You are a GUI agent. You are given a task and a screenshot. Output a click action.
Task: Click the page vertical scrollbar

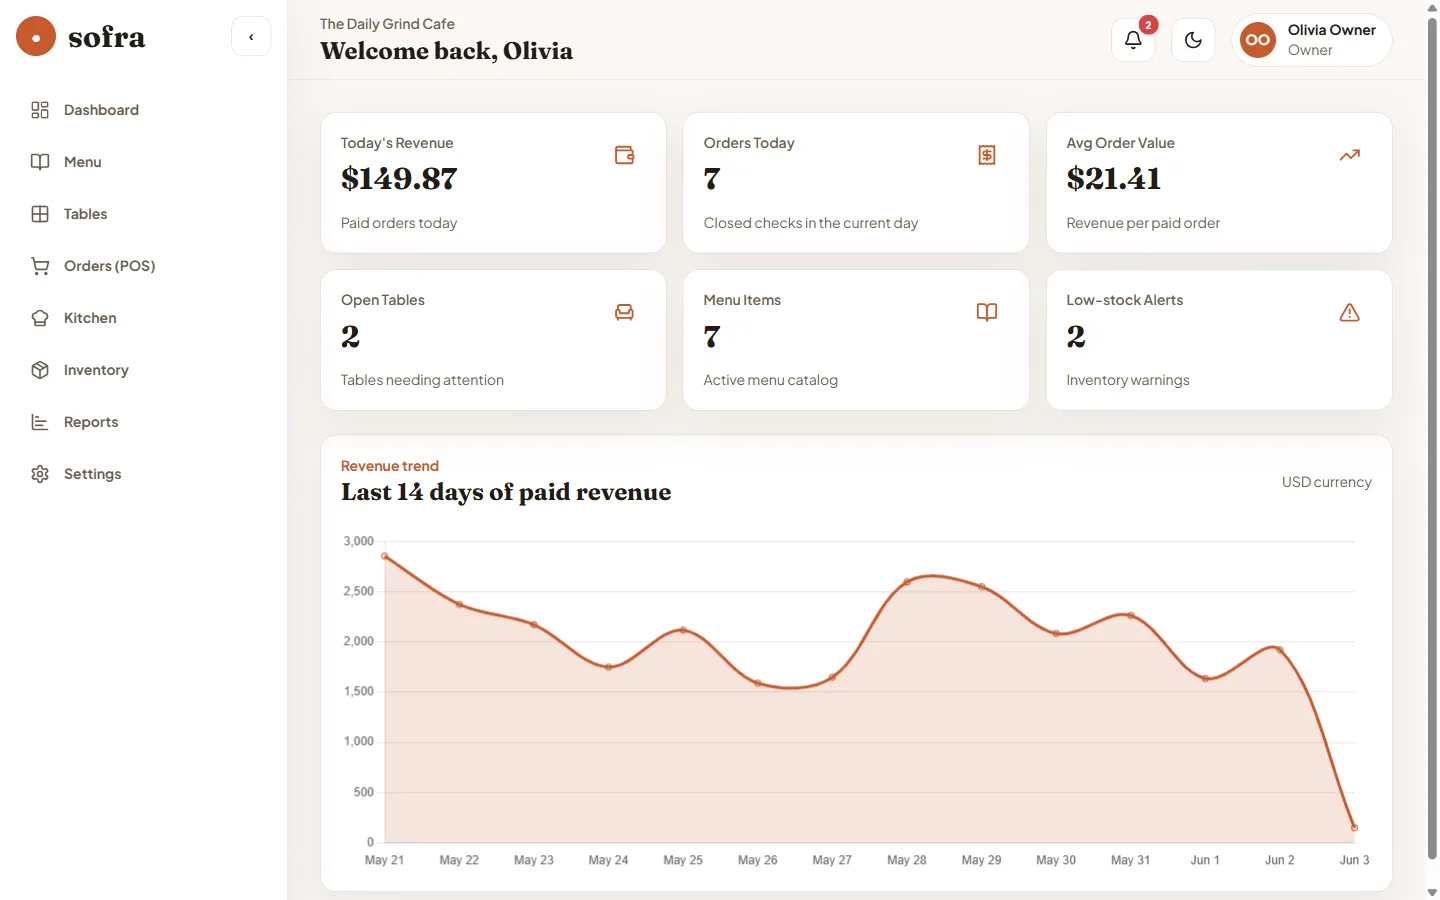(1432, 438)
